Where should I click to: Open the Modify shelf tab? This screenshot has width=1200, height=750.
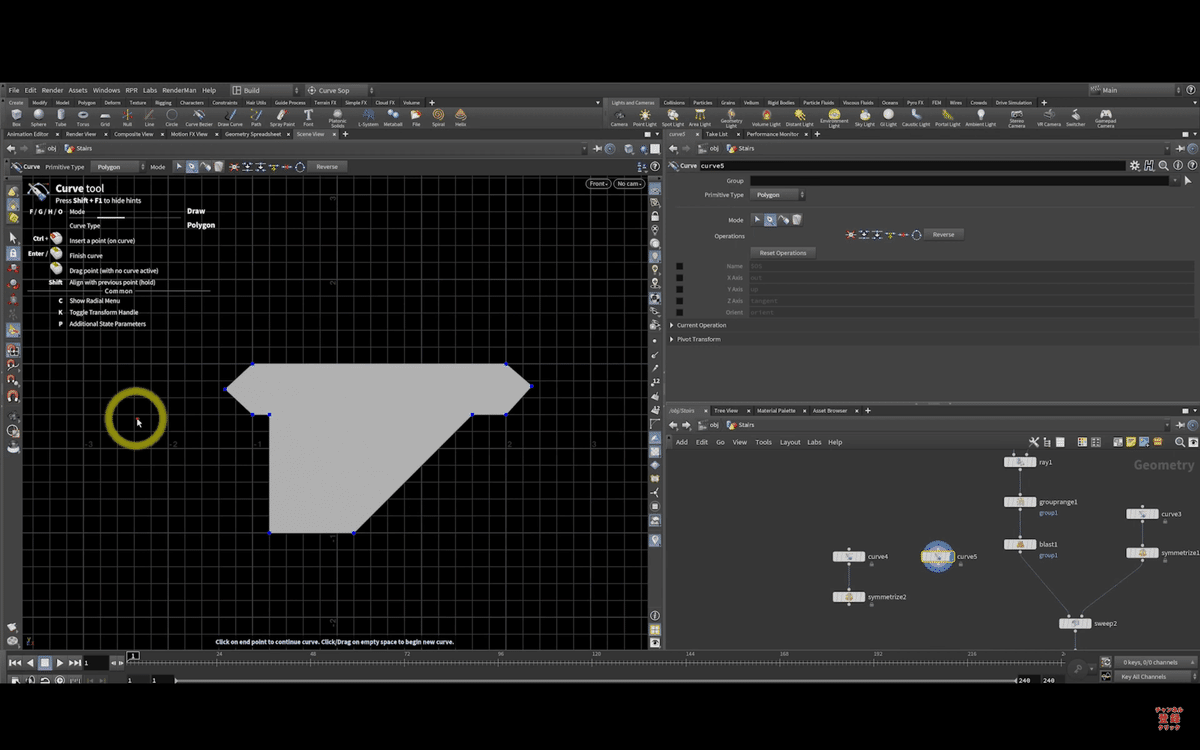click(39, 102)
